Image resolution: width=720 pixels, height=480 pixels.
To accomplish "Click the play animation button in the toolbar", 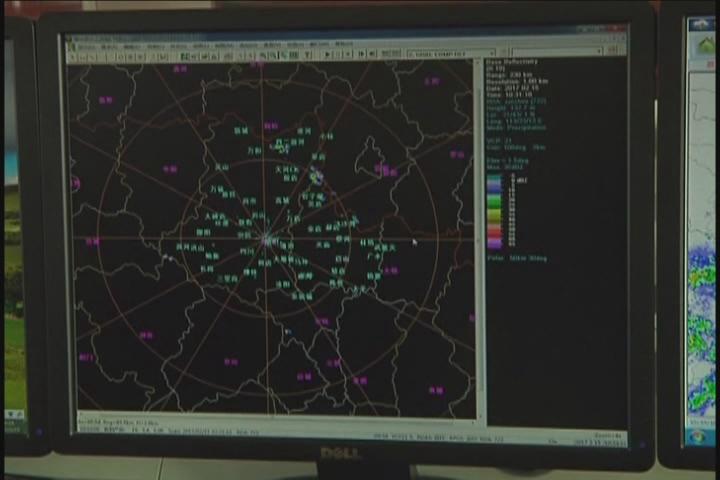I will point(327,54).
